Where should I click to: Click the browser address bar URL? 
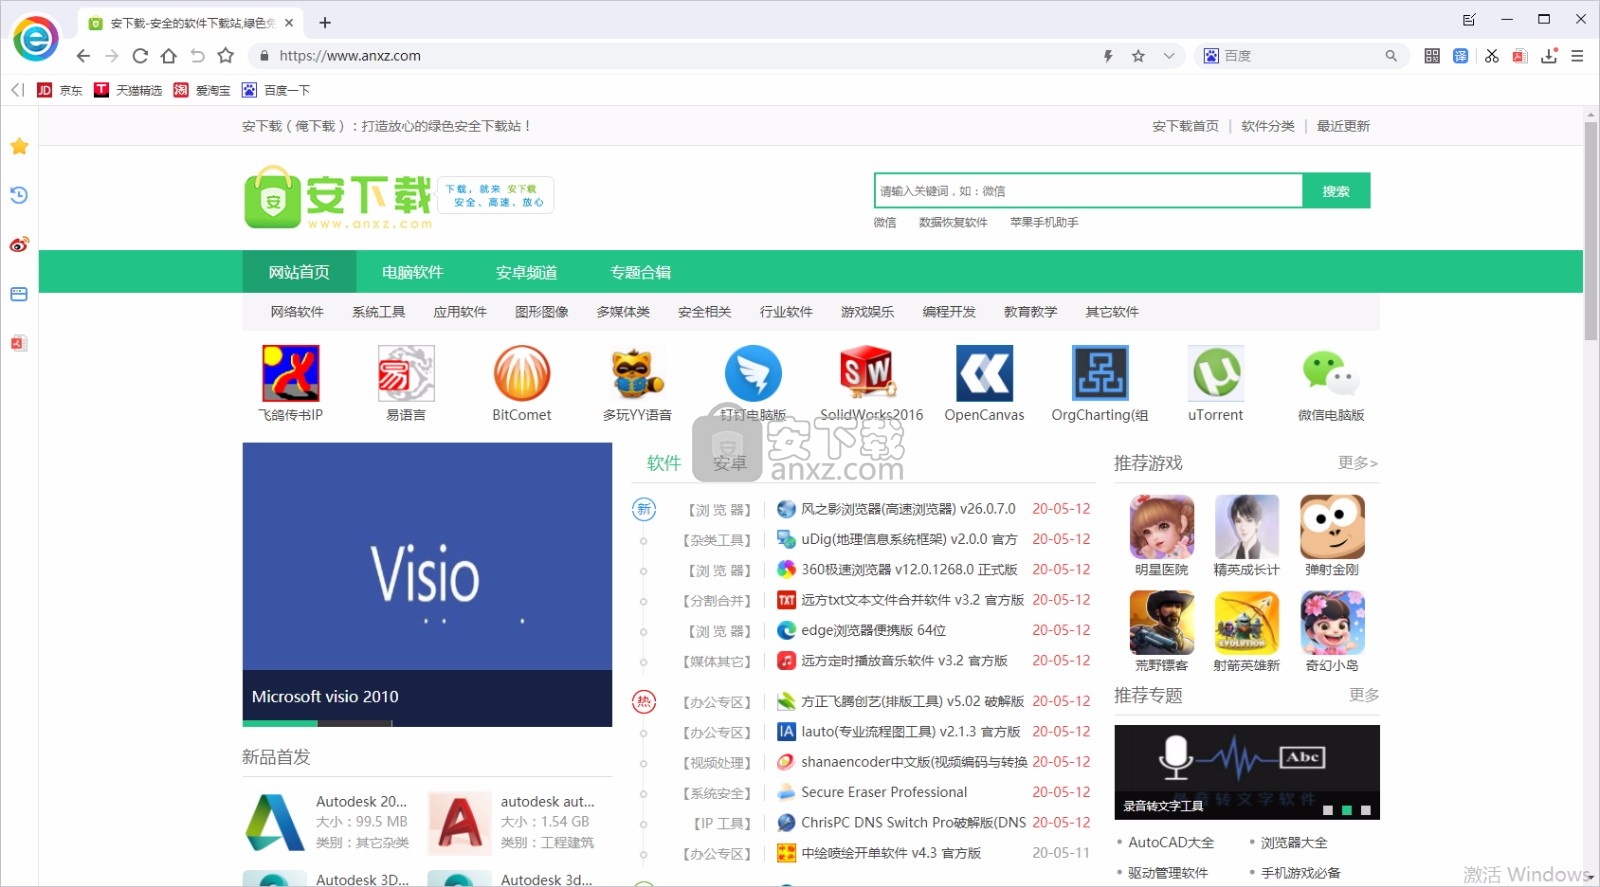[350, 56]
